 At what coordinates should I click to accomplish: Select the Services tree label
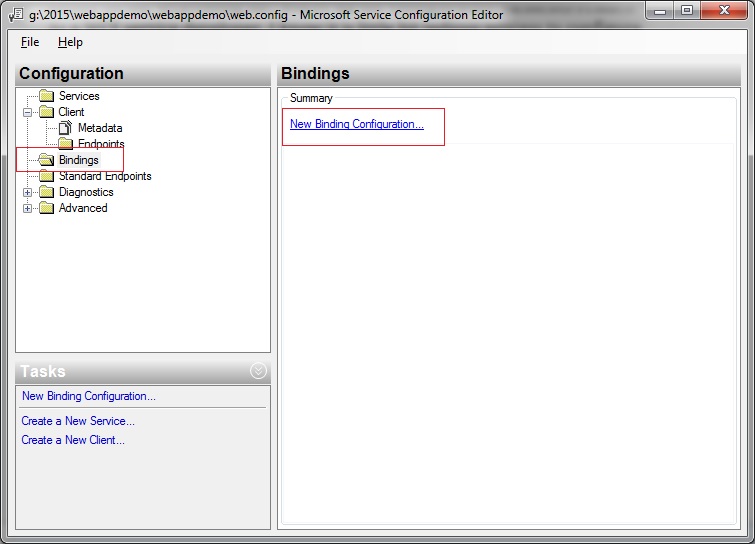coord(79,96)
